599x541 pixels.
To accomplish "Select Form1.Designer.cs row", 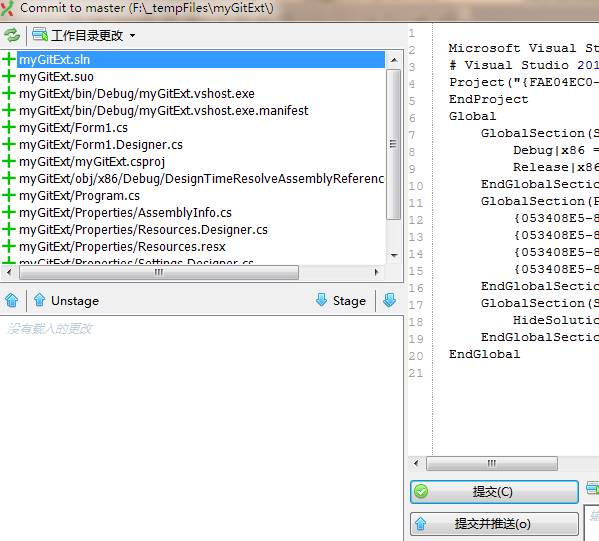I will click(x=201, y=145).
